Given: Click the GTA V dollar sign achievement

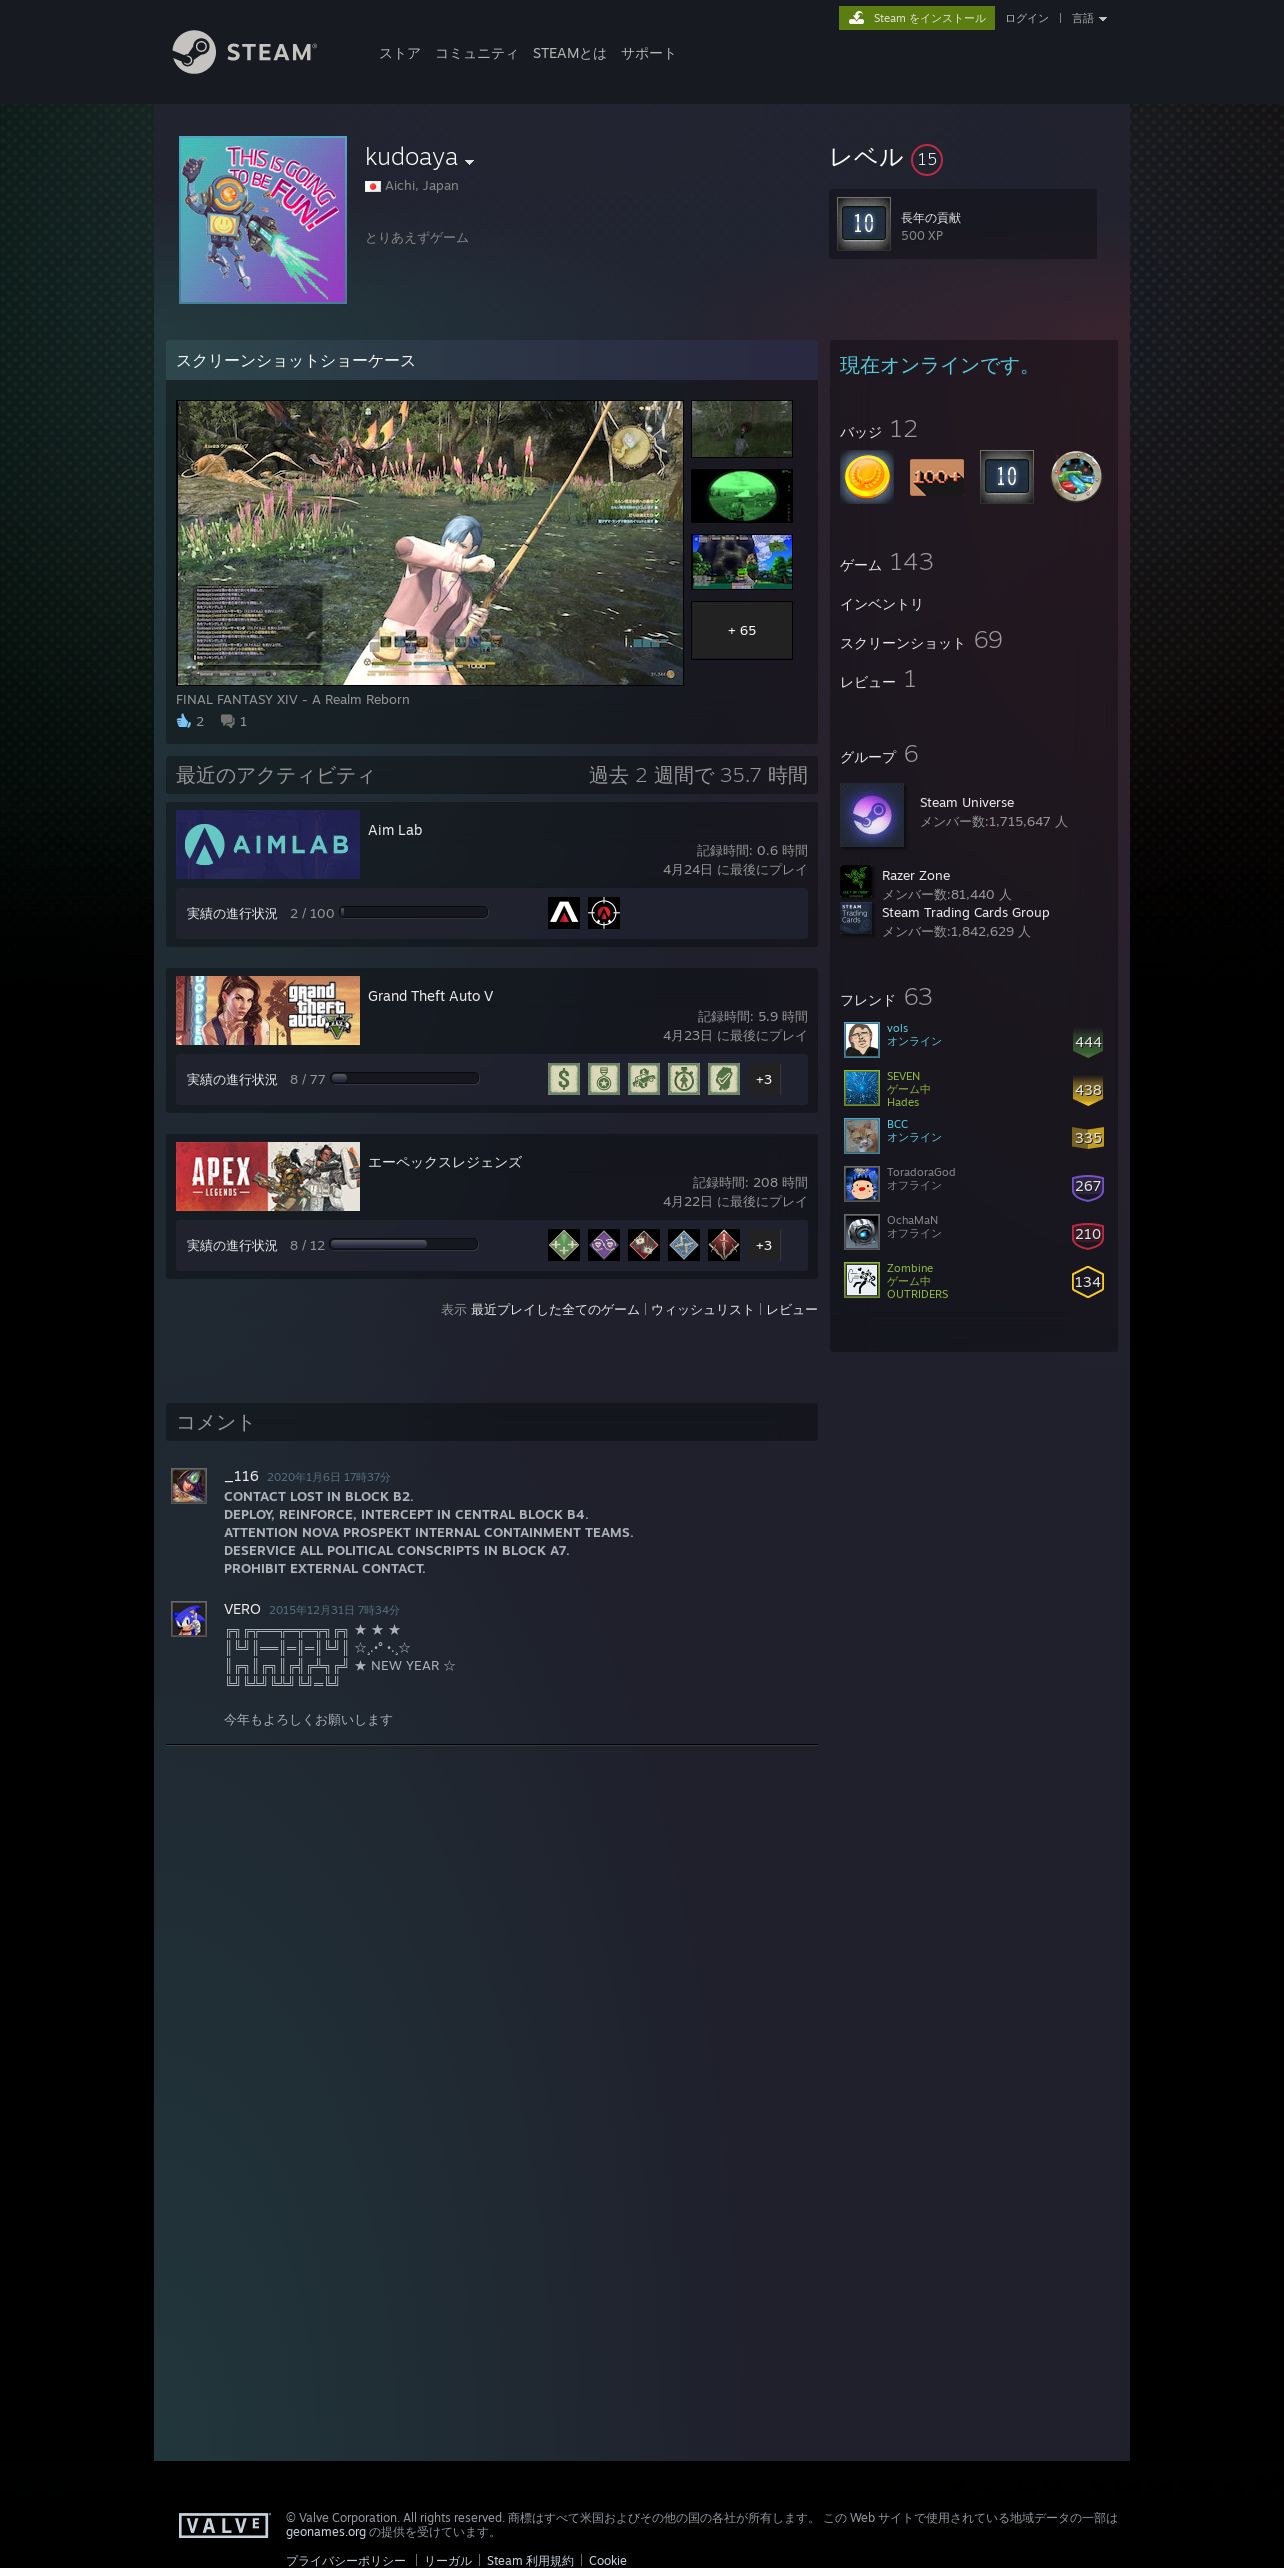Looking at the screenshot, I should coord(564,1079).
